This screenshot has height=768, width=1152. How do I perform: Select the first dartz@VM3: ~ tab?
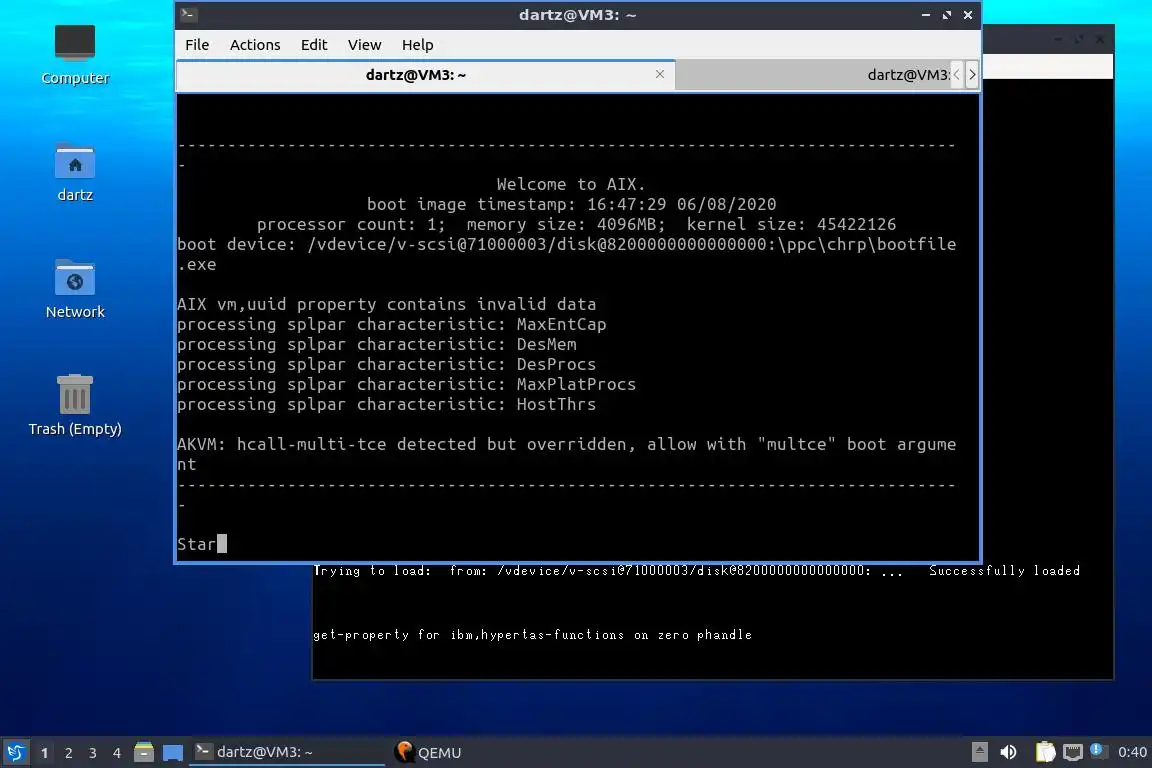pos(416,75)
